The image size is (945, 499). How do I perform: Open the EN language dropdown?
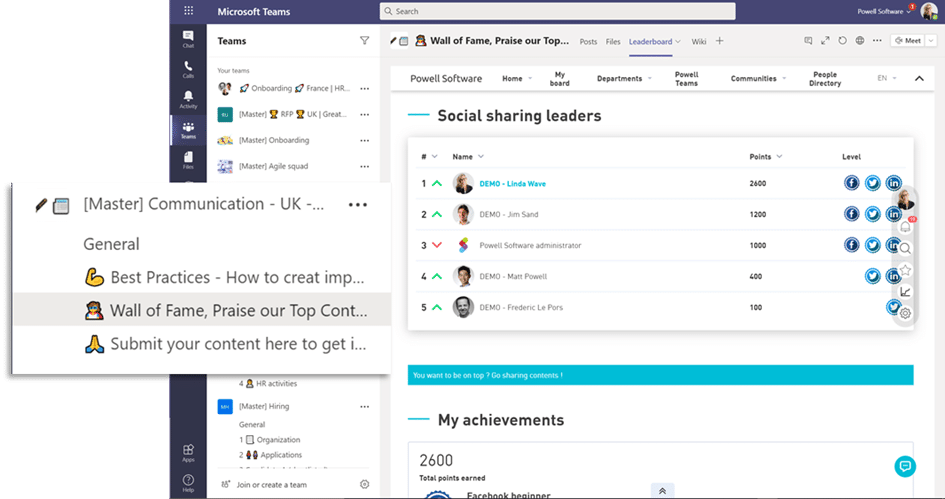point(895,78)
